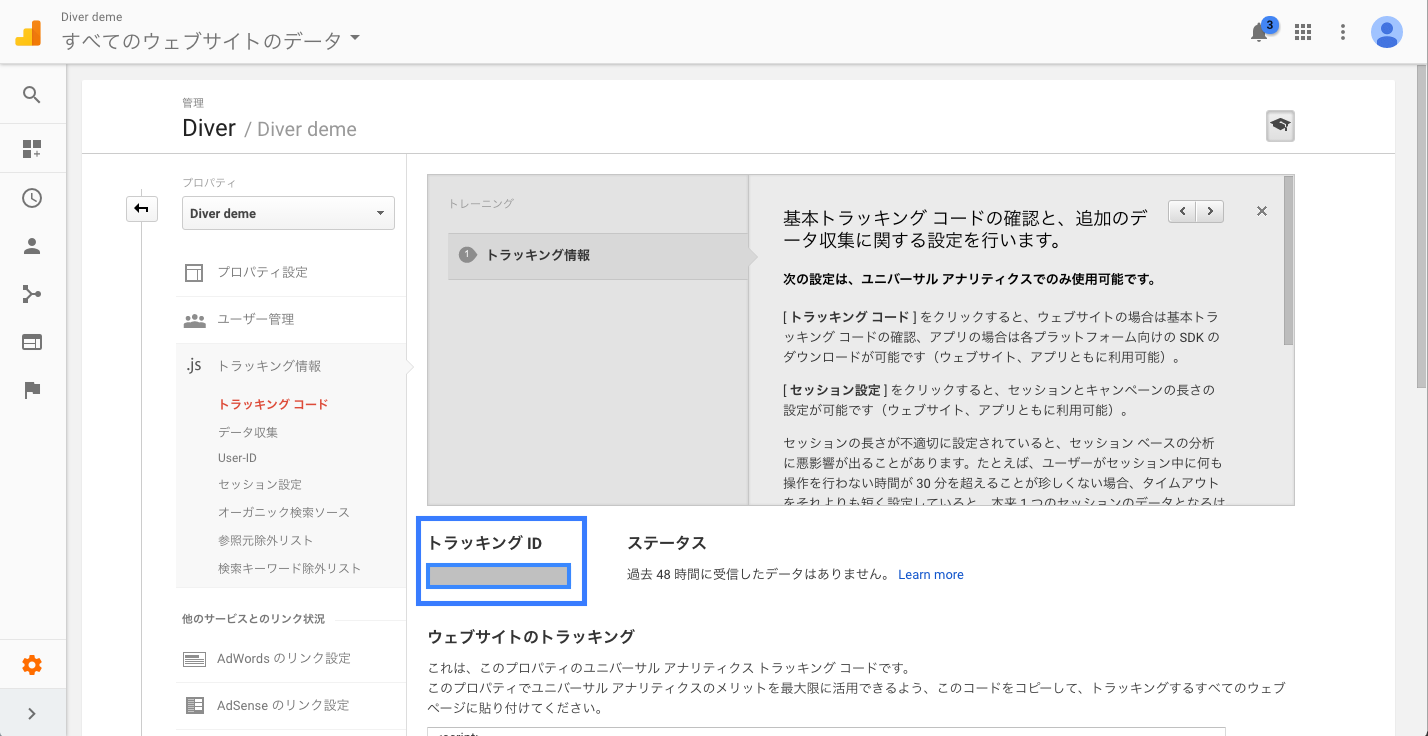The image size is (1428, 736).
Task: Open AdWords のリンク設定
Action: click(x=283, y=659)
